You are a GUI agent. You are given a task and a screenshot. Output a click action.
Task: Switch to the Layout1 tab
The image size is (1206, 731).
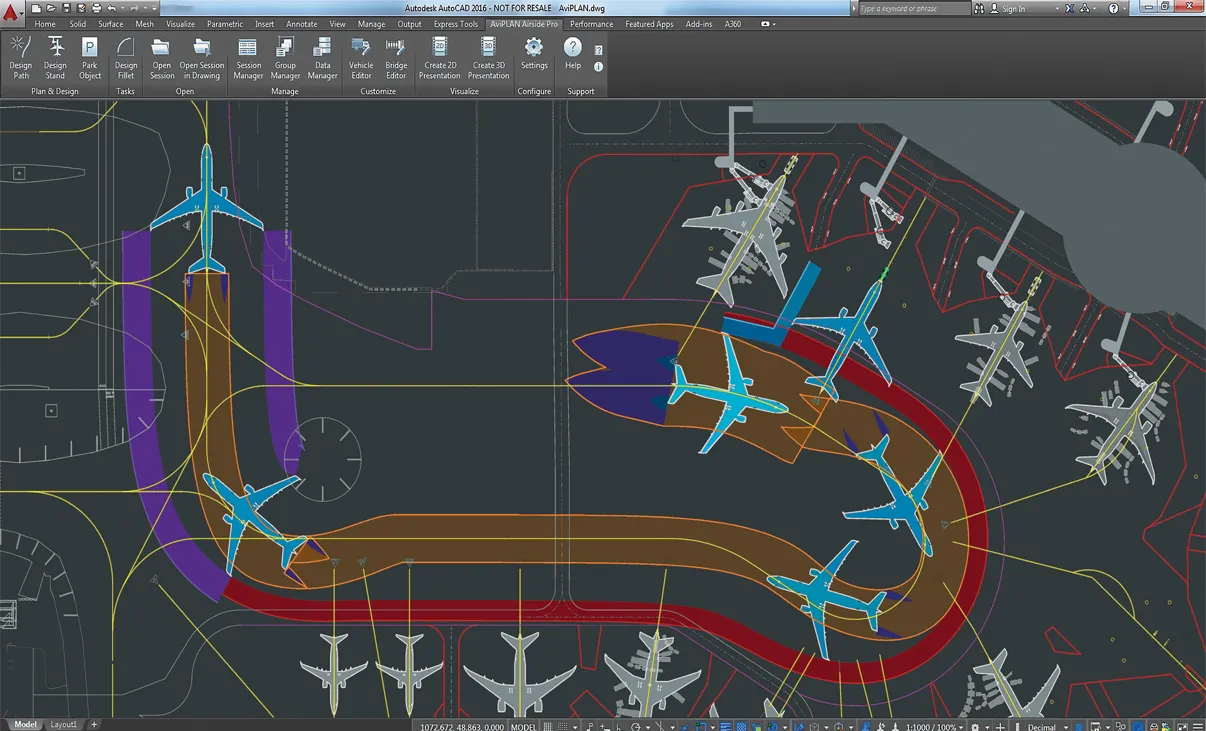click(62, 724)
